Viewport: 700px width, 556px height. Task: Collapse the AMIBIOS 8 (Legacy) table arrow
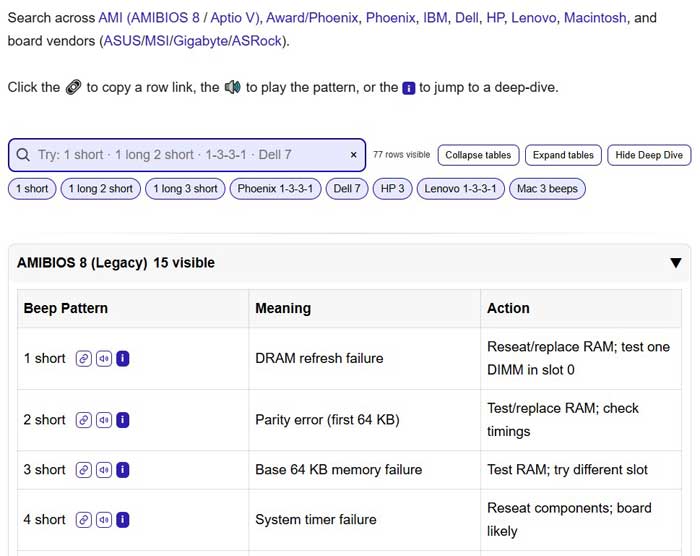[676, 263]
